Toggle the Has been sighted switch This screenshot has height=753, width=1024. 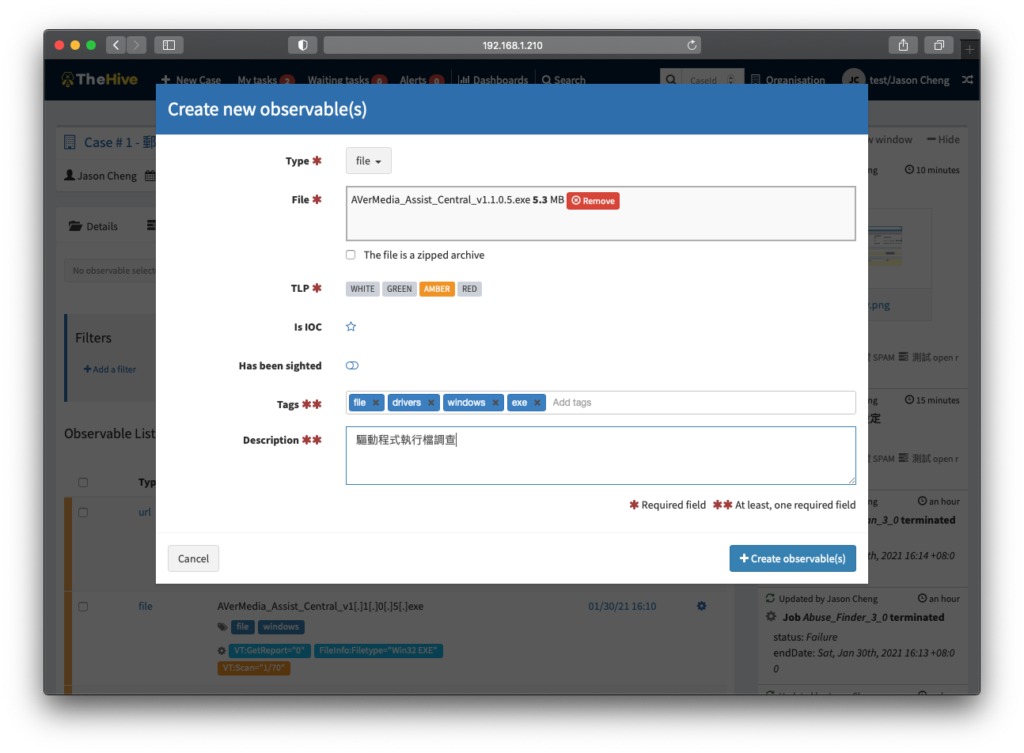(352, 366)
